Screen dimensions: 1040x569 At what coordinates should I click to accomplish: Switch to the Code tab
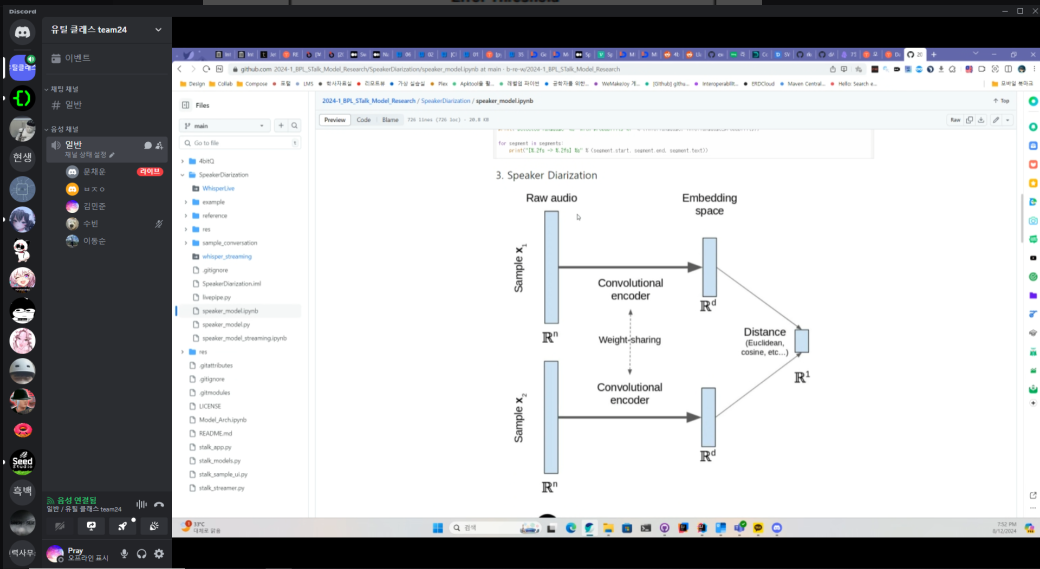click(363, 120)
